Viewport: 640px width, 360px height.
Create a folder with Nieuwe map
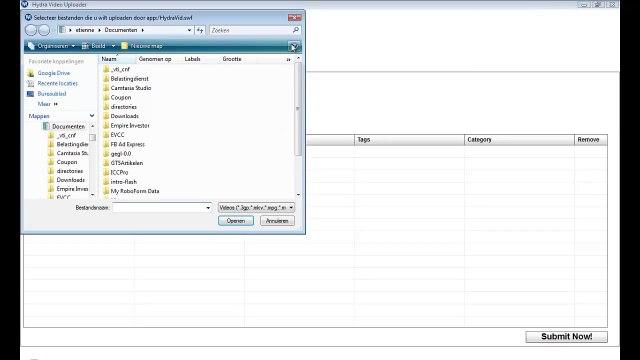142,46
